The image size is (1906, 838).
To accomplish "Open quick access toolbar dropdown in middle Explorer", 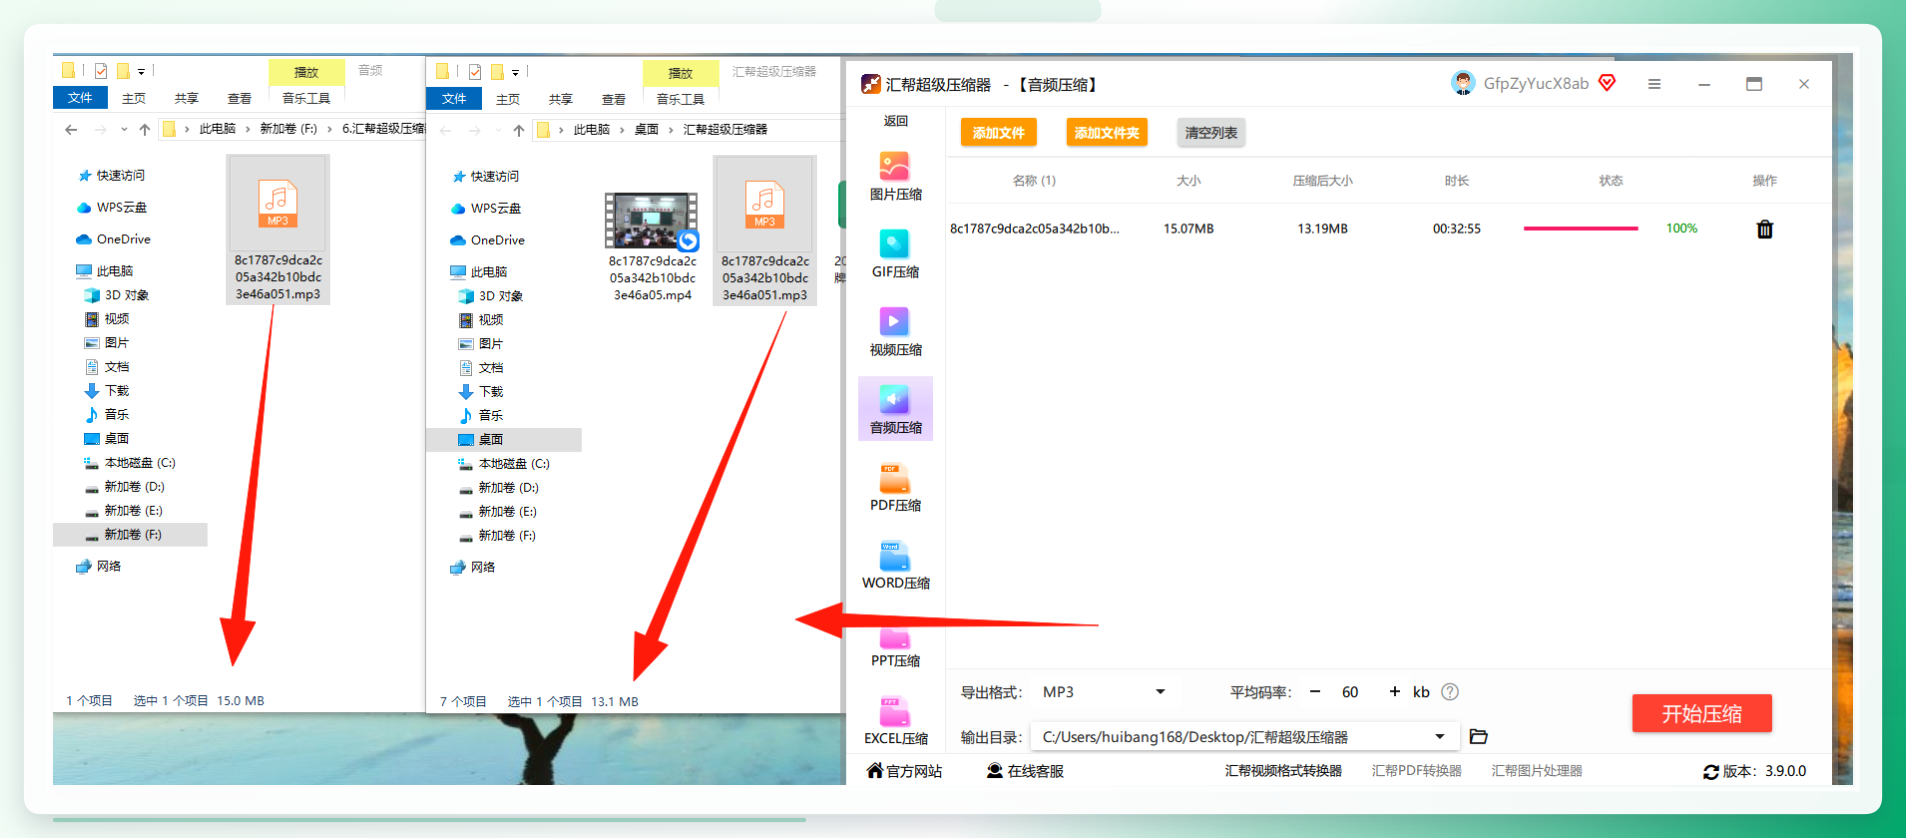I will [515, 72].
